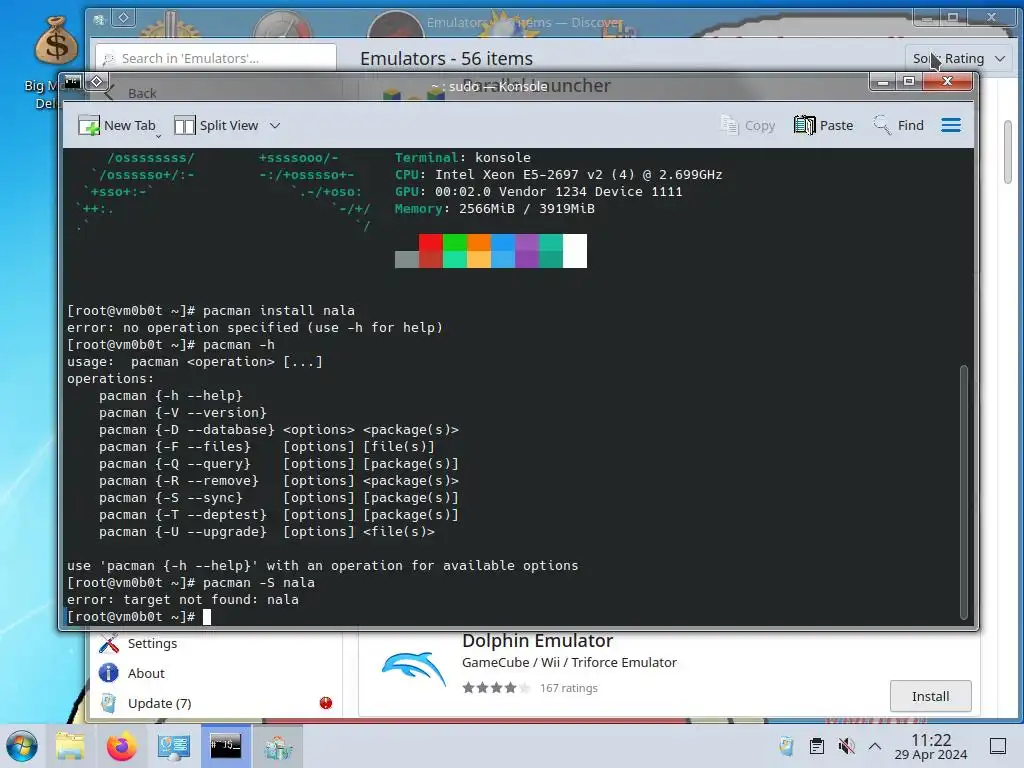The width and height of the screenshot is (1024, 768).
Task: Click Dolphin Emulator star rating
Action: (496, 688)
